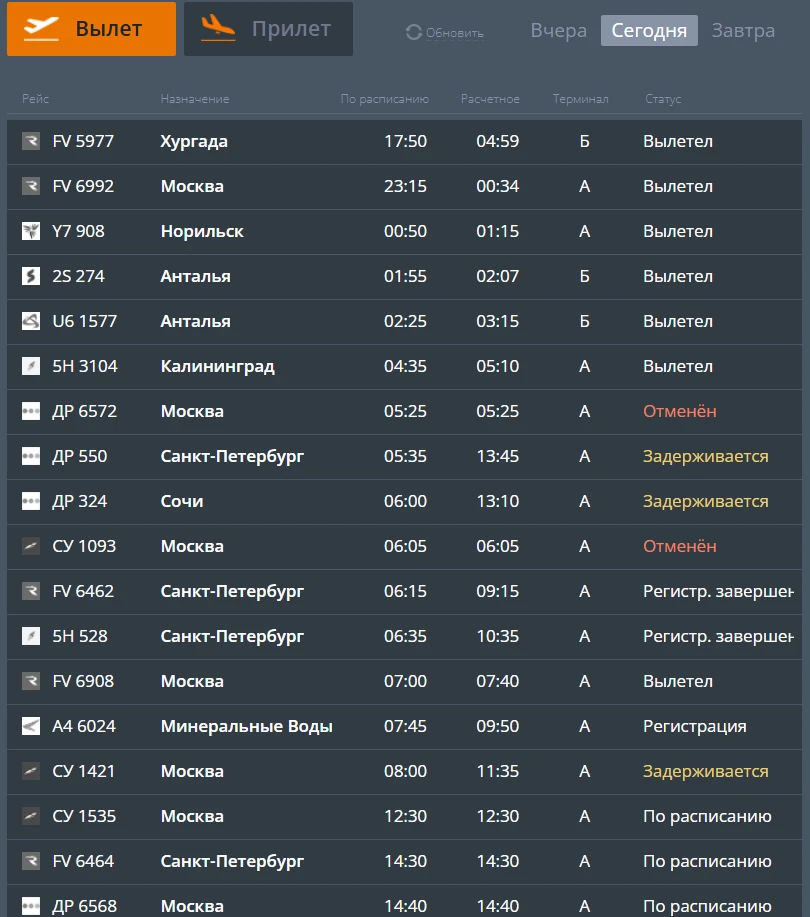This screenshot has width=810, height=917.
Task: Click the Обновить refresh link
Action: click(x=454, y=33)
